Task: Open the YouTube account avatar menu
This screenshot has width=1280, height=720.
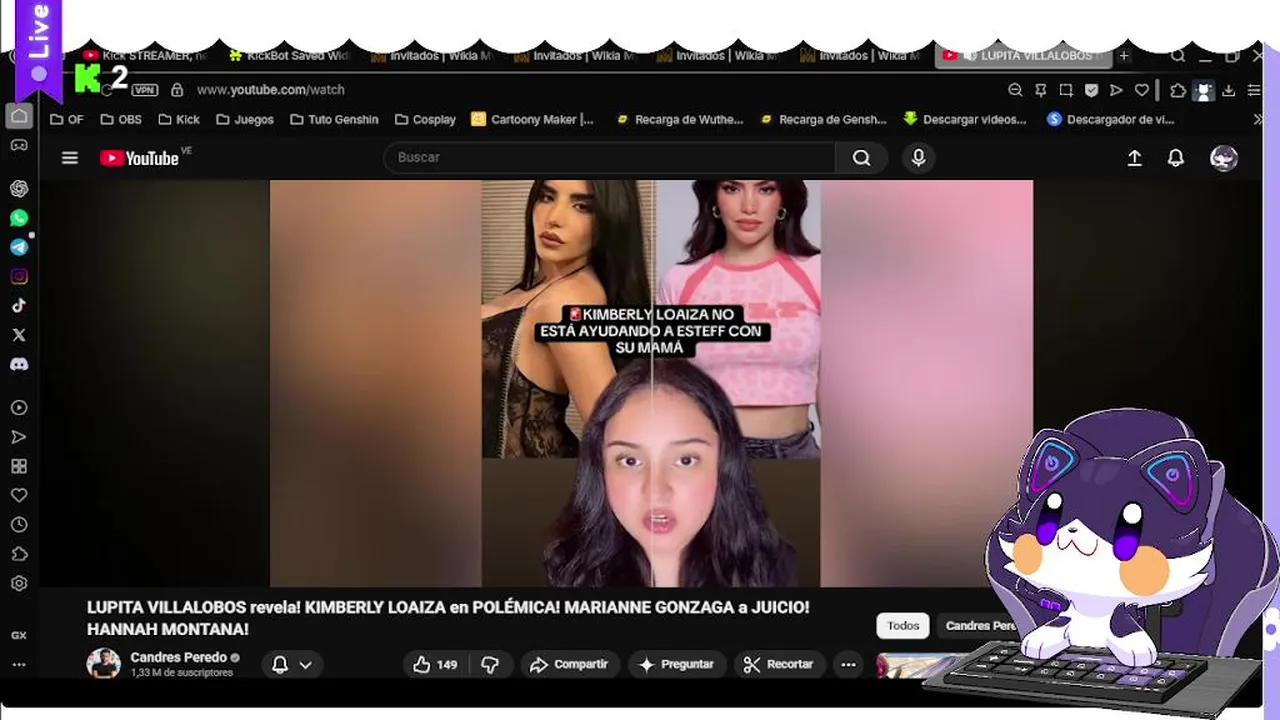Action: (1224, 158)
